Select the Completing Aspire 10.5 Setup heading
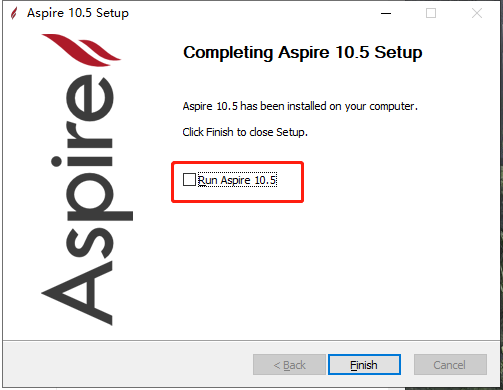The height and width of the screenshot is (390, 503). click(303, 52)
